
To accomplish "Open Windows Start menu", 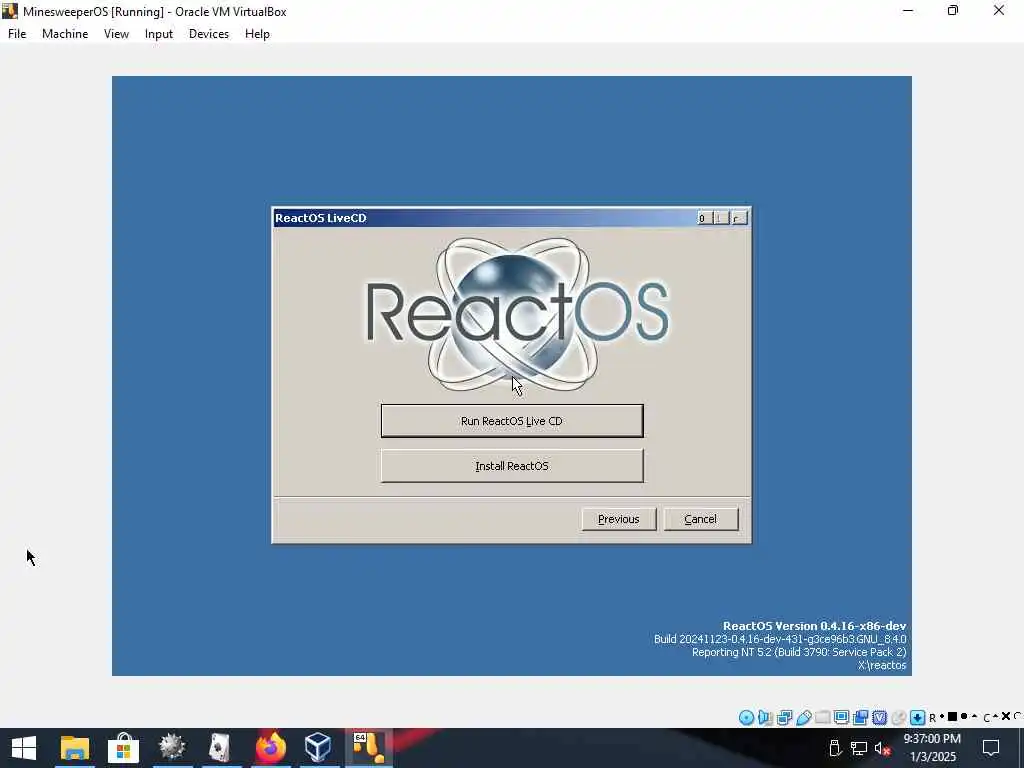I will pyautogui.click(x=24, y=748).
